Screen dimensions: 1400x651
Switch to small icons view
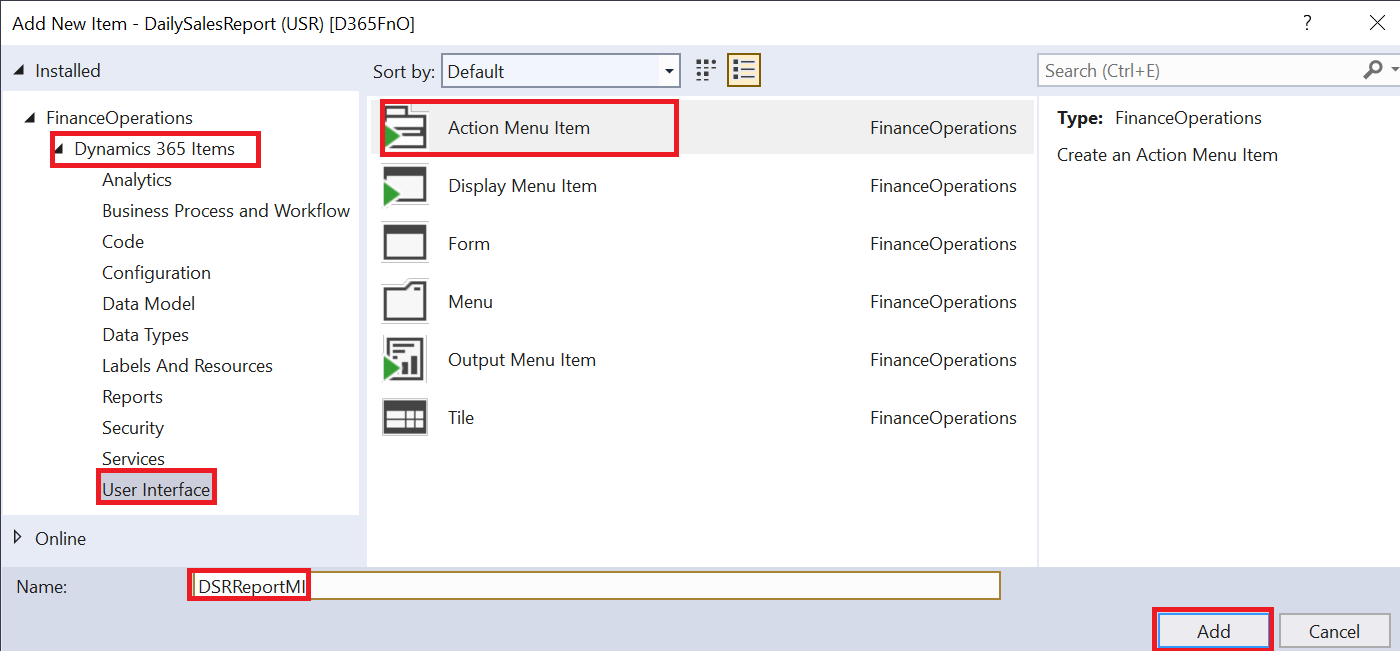705,70
